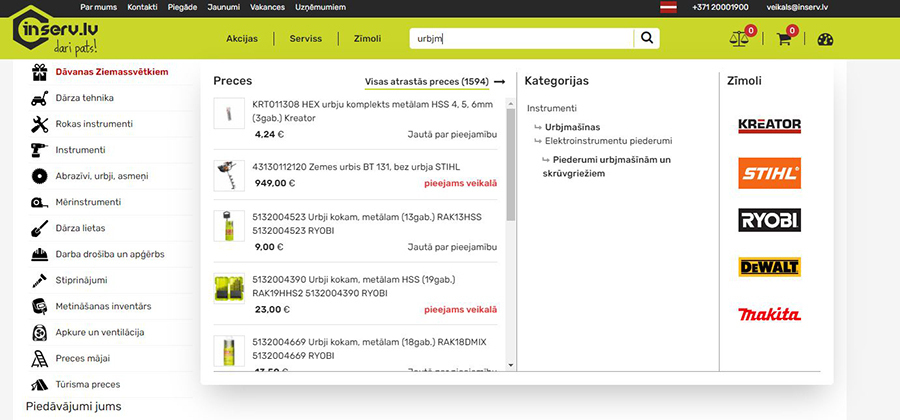This screenshot has height=420, width=900.
Task: Open the shopping cart icon
Action: point(784,39)
